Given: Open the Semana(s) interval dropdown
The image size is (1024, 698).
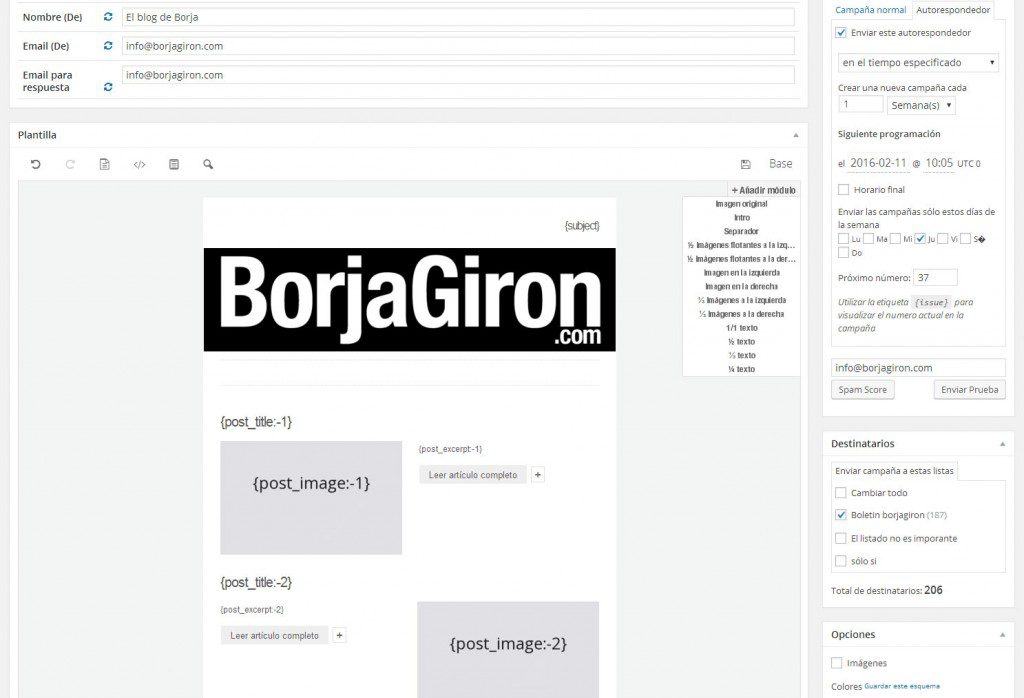Looking at the screenshot, I should 921,105.
